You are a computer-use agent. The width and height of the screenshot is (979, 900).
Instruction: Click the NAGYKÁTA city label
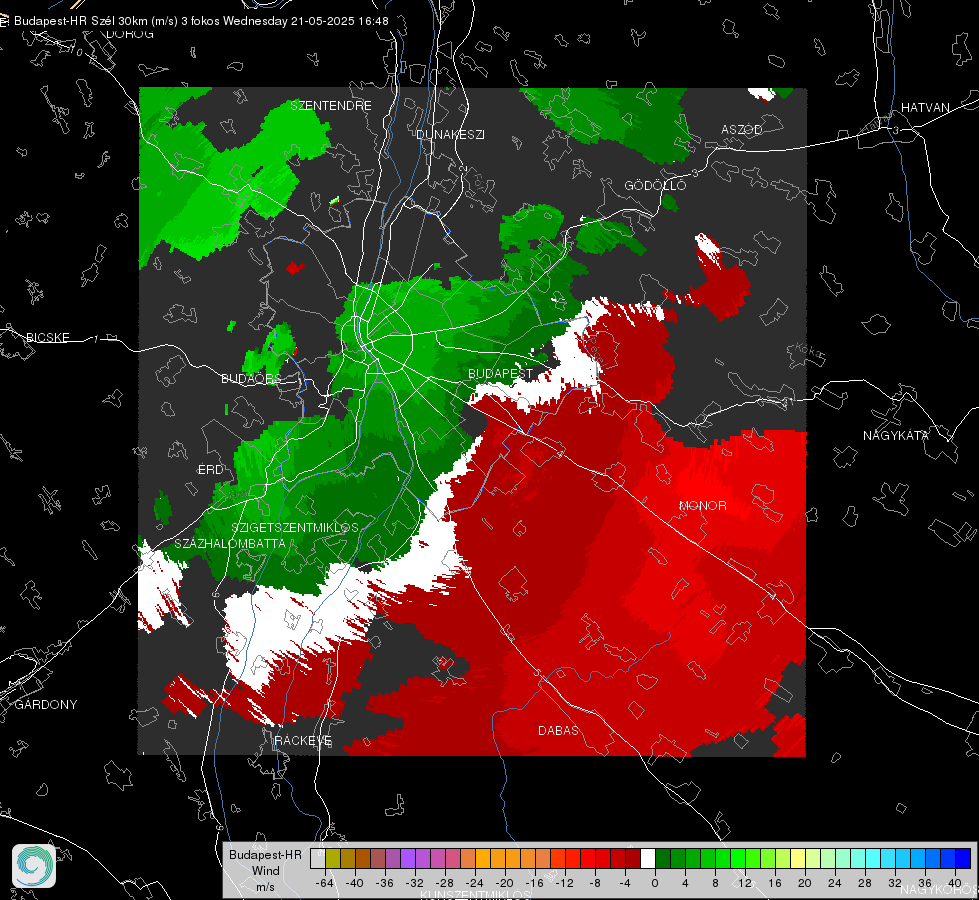pyautogui.click(x=896, y=435)
